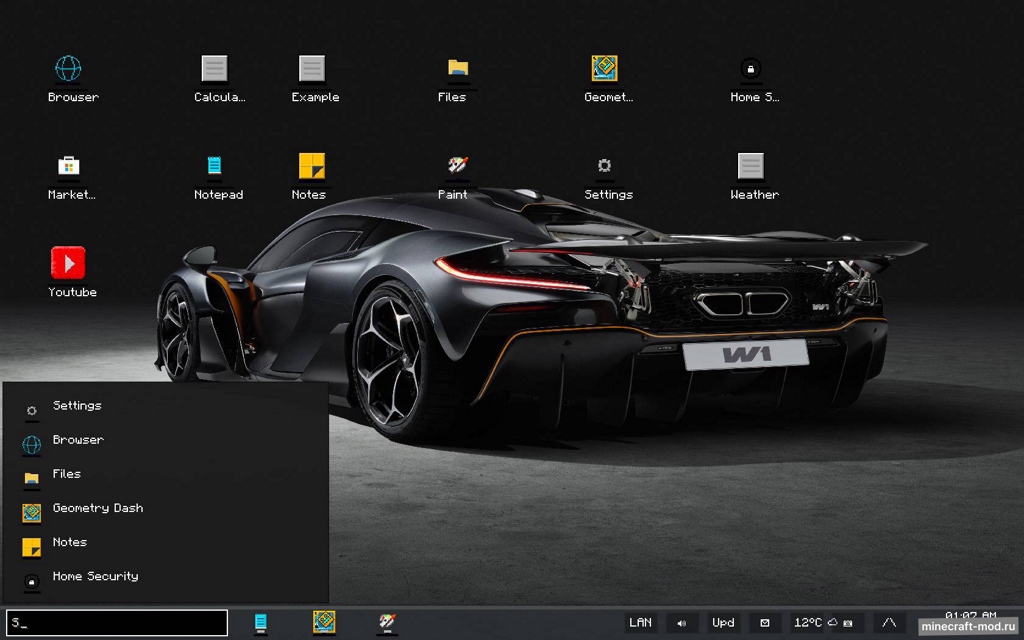
Task: Select Settings in the search results
Action: 77,406
